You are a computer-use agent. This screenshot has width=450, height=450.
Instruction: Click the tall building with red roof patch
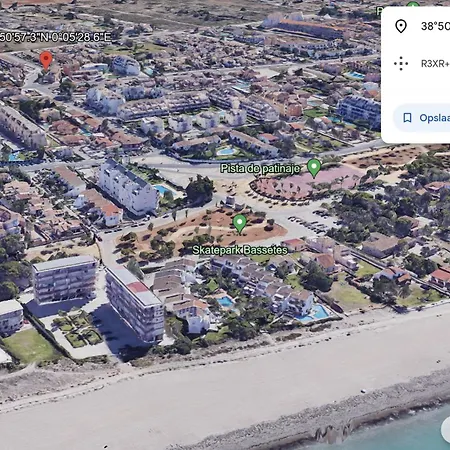[135, 303]
